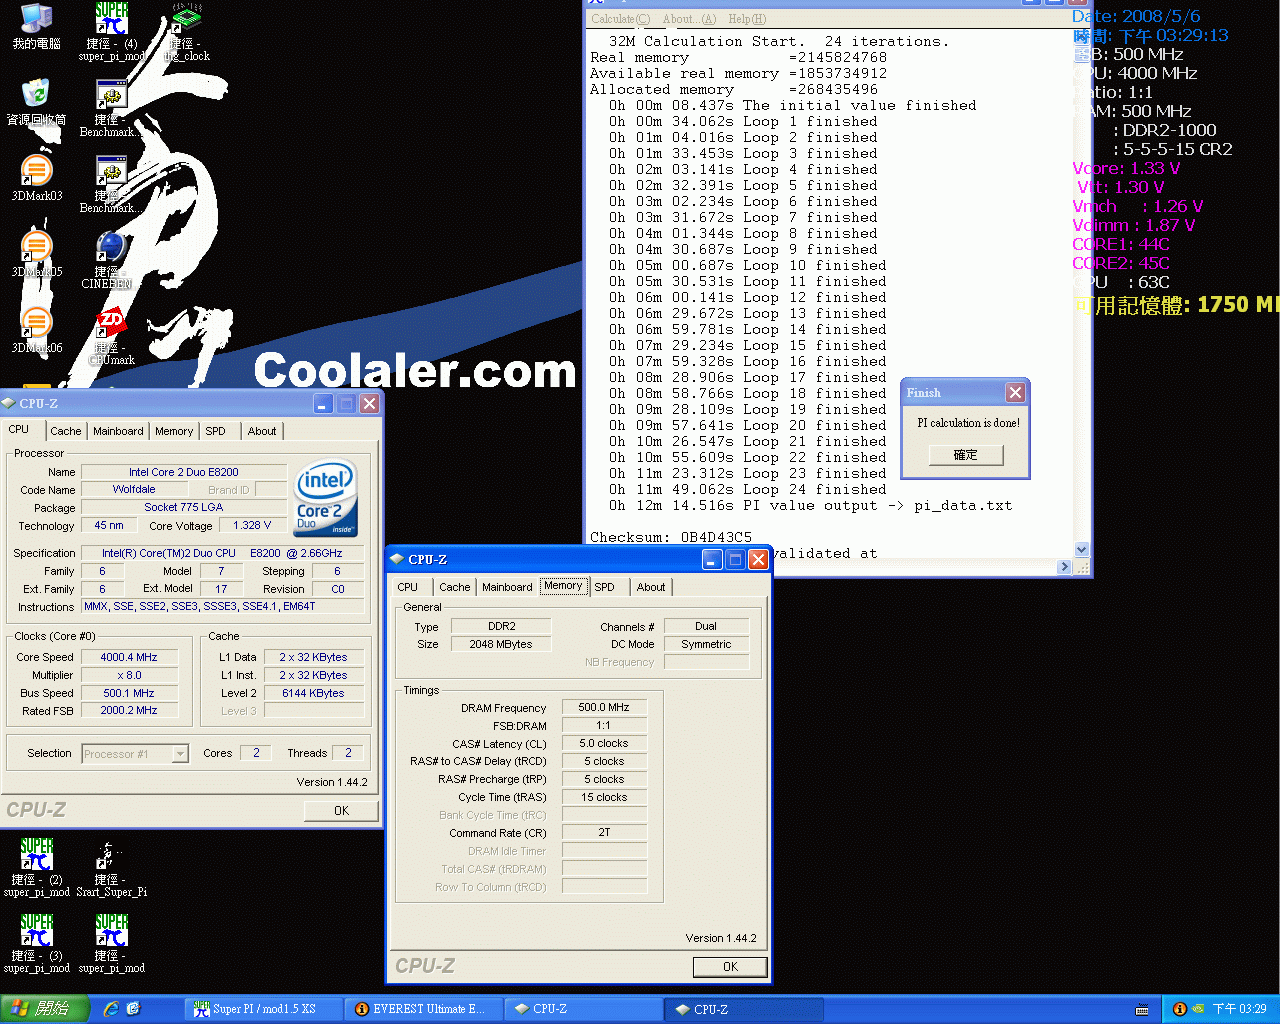Switch to Super PI / mod1.5 XS taskbar button
This screenshot has width=1280, height=1024.
264,1009
